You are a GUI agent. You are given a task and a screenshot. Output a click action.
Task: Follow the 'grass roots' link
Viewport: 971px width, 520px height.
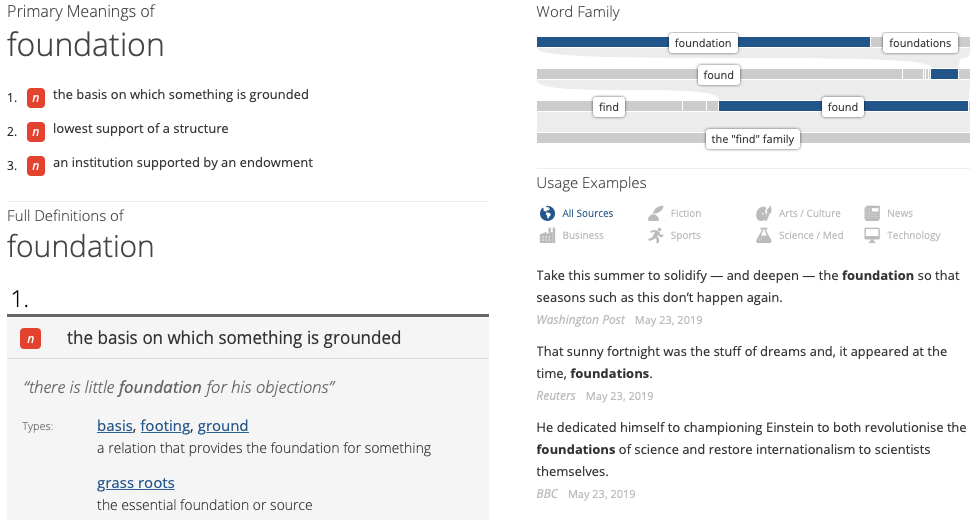(x=135, y=483)
